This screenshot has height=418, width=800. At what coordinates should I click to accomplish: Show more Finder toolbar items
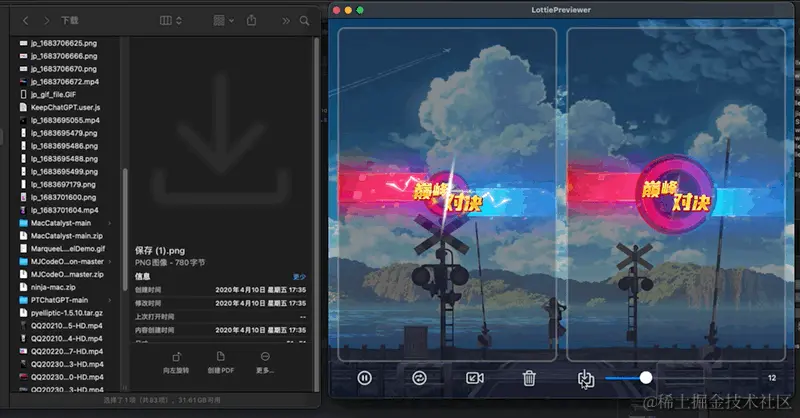[x=286, y=21]
